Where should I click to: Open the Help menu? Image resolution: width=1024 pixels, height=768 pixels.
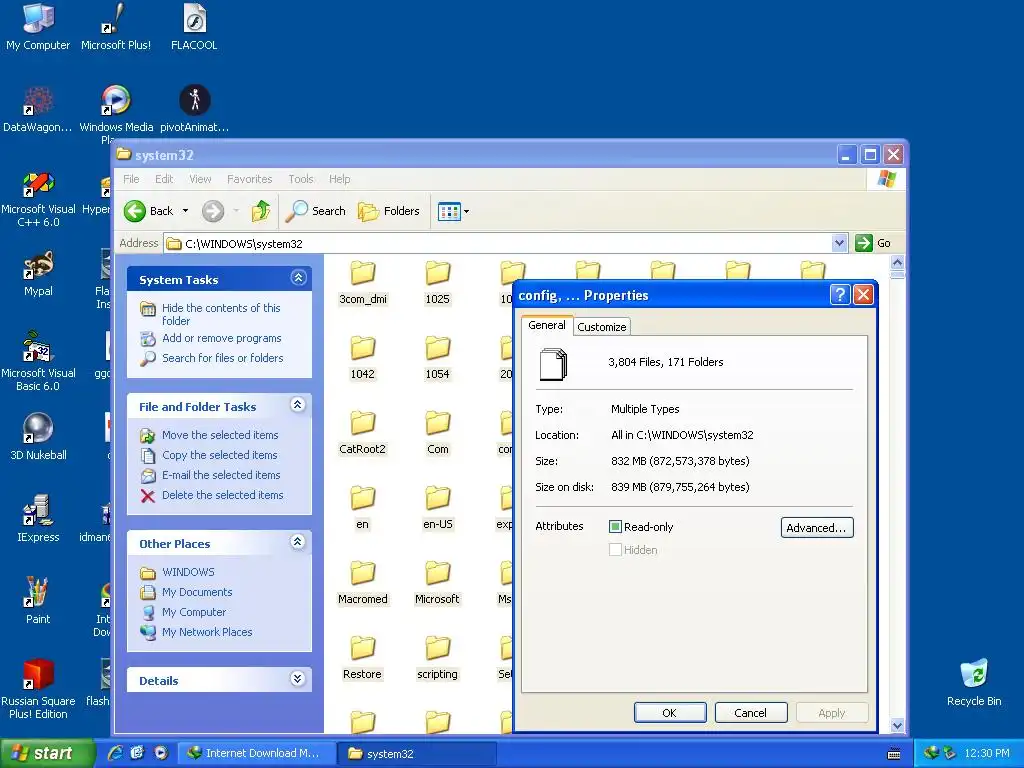coord(340,179)
